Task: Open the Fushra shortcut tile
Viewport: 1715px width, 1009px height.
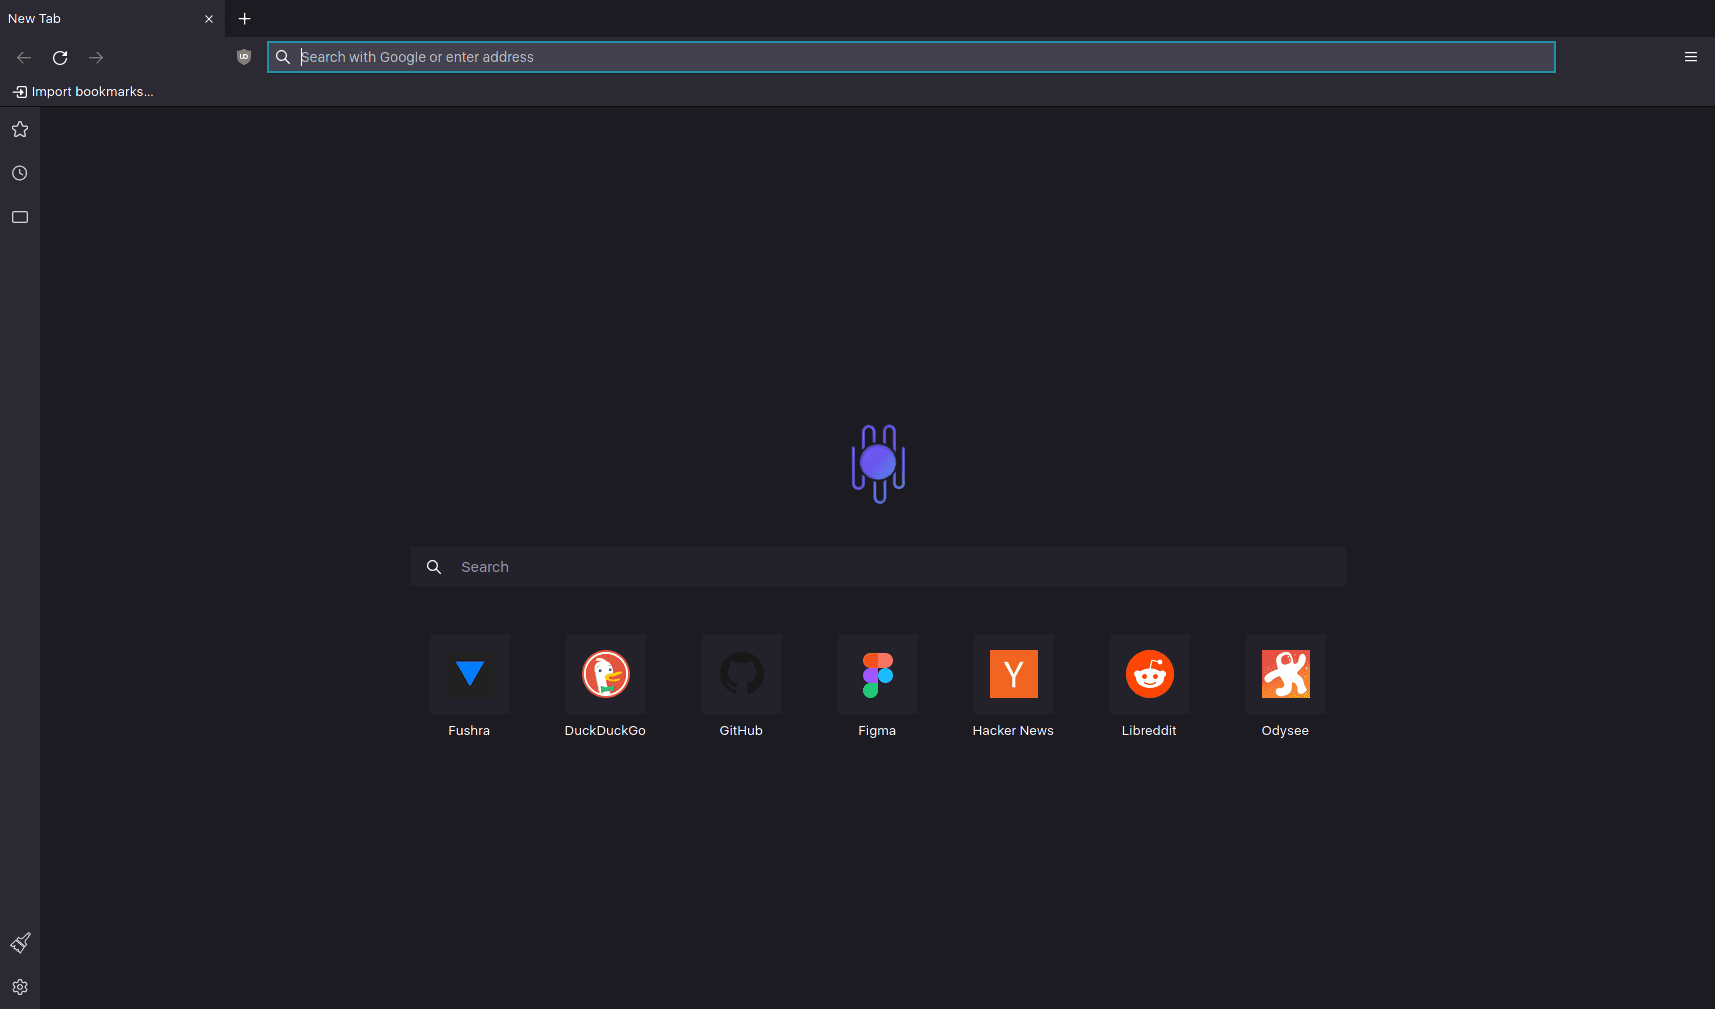Action: 470,674
